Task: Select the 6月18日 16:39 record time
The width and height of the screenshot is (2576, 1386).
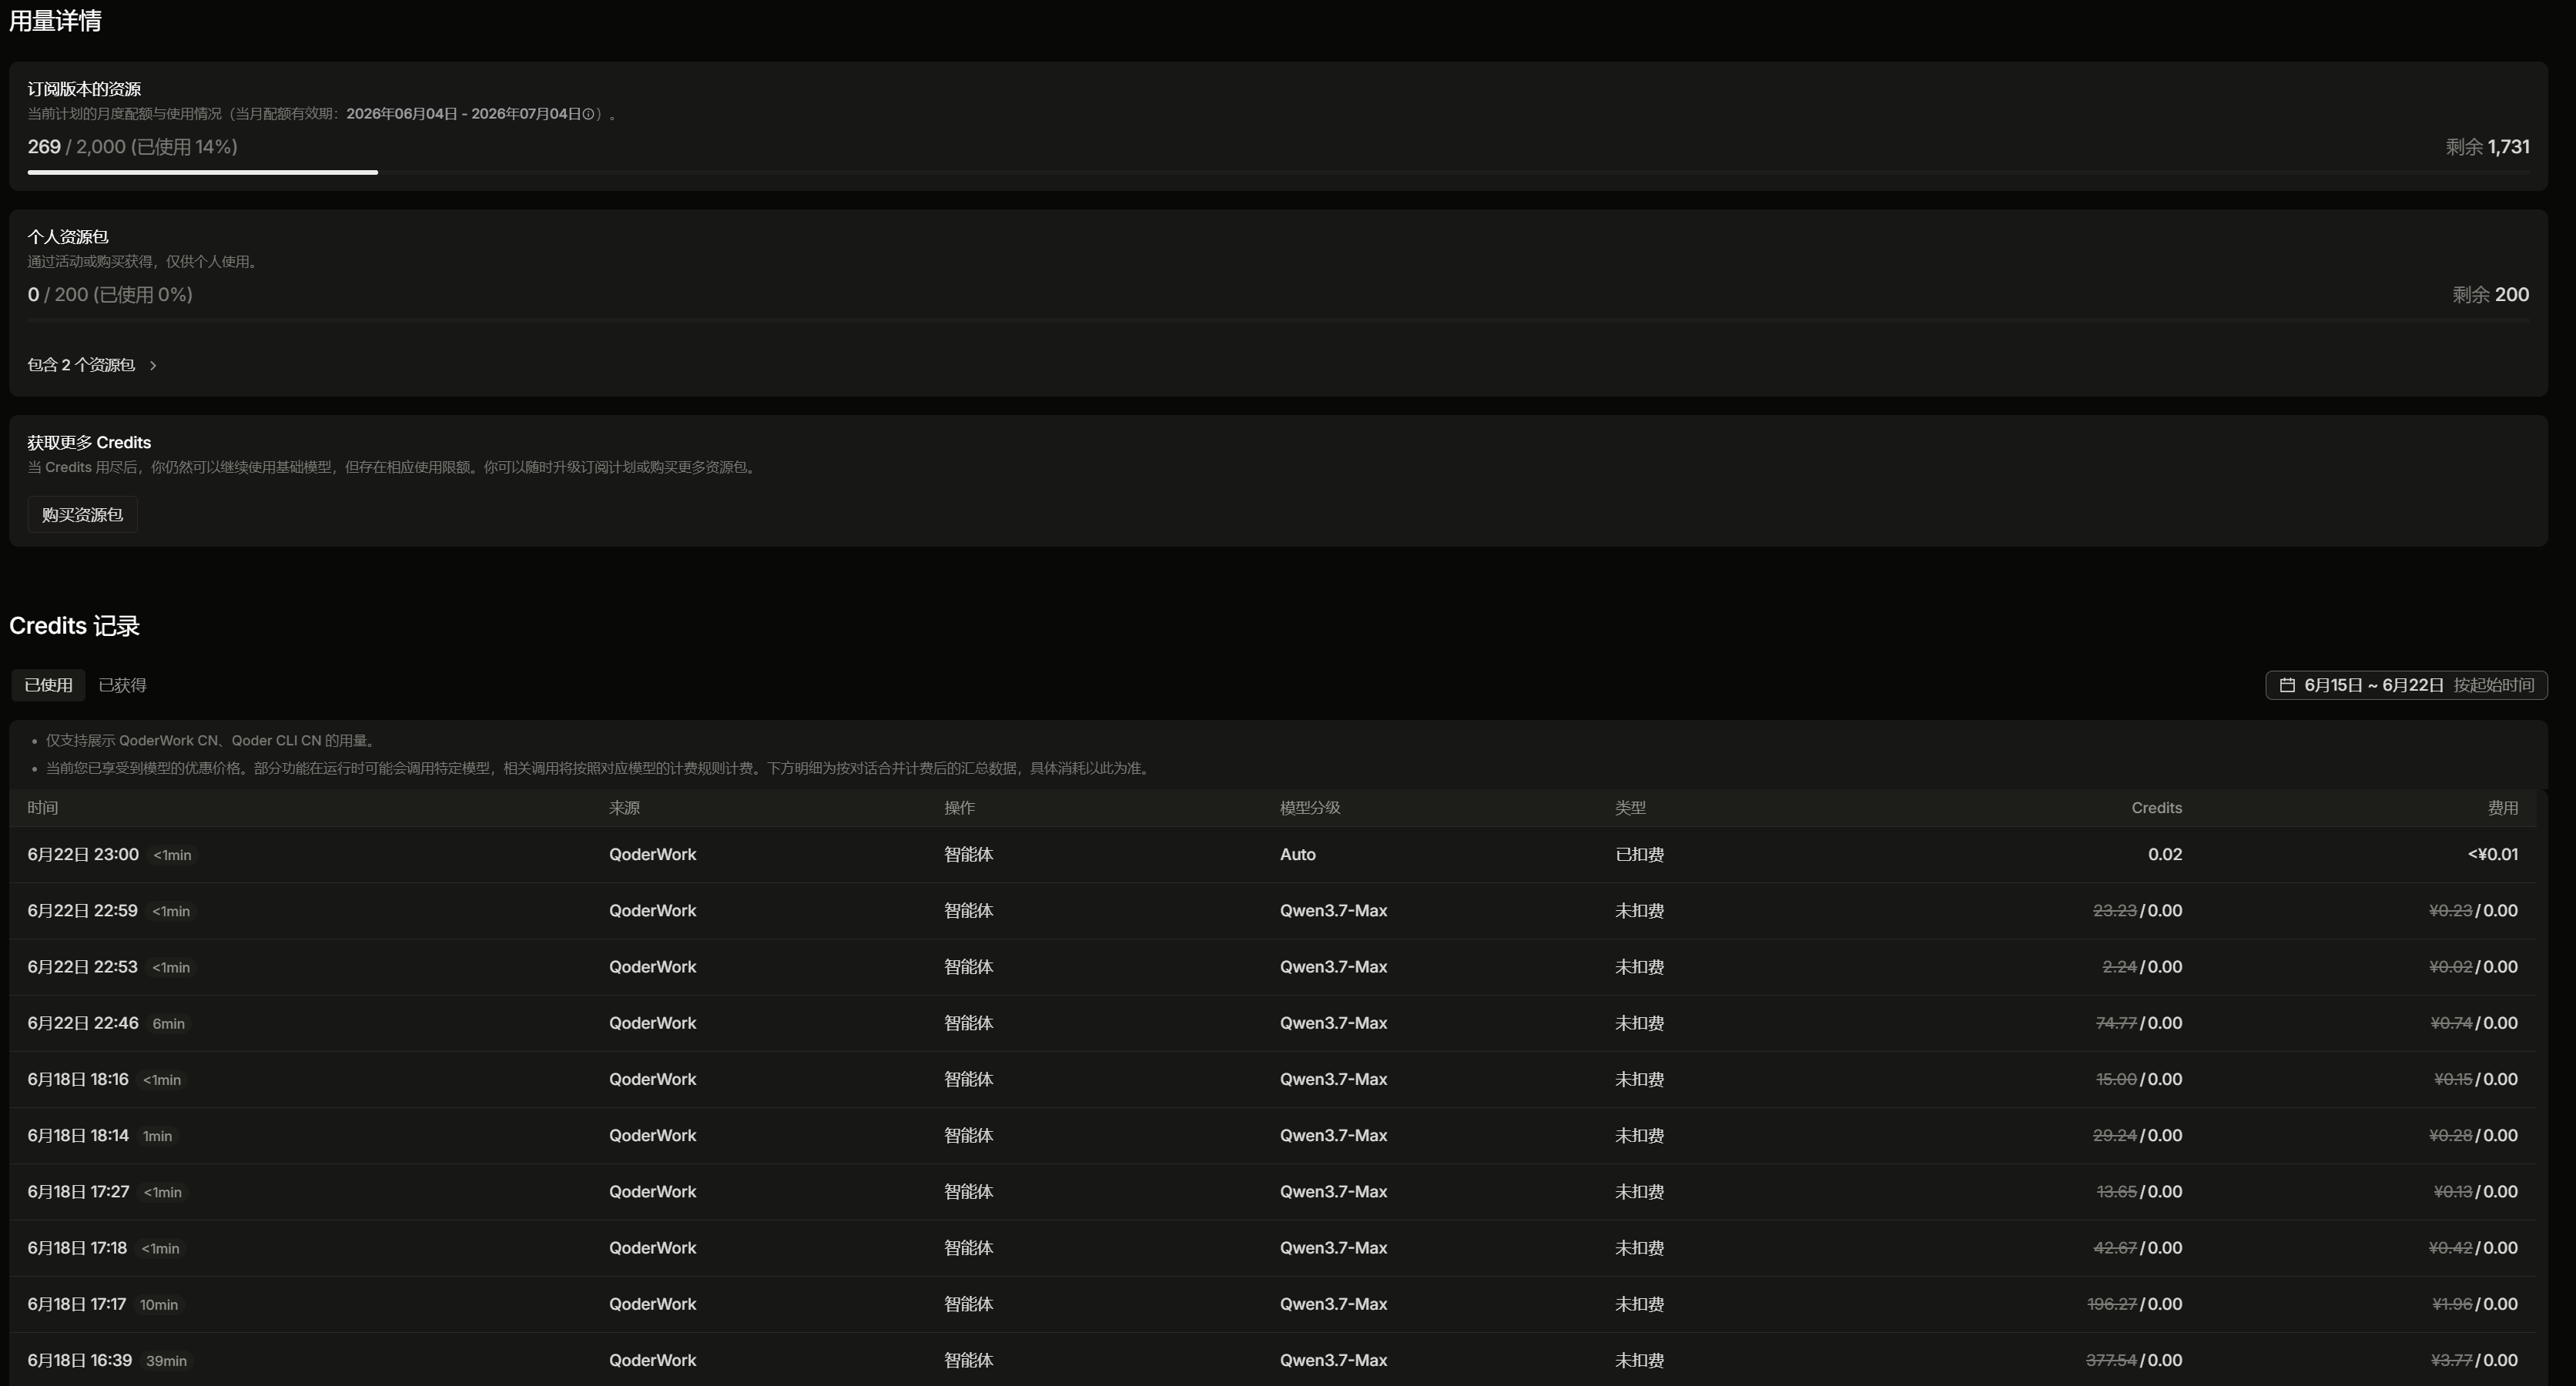Action: 80,1360
